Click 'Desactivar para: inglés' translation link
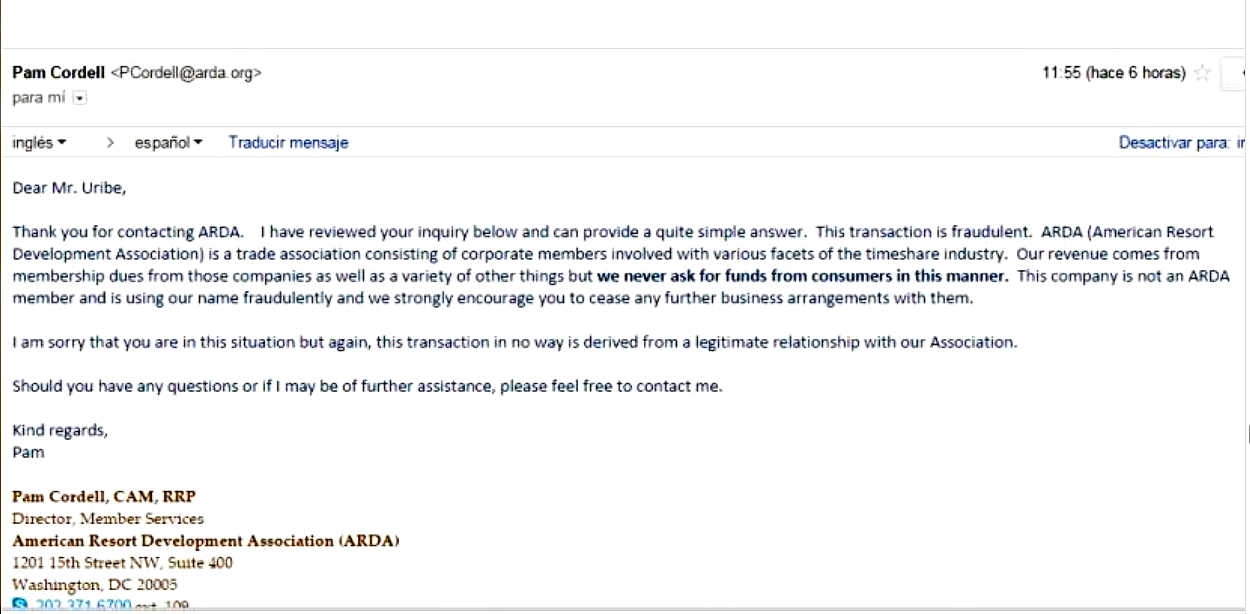 (x=1181, y=143)
